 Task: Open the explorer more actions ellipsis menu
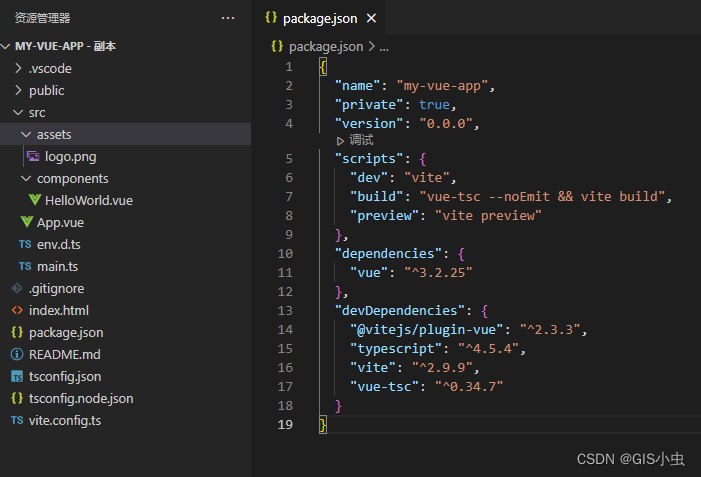click(x=228, y=18)
